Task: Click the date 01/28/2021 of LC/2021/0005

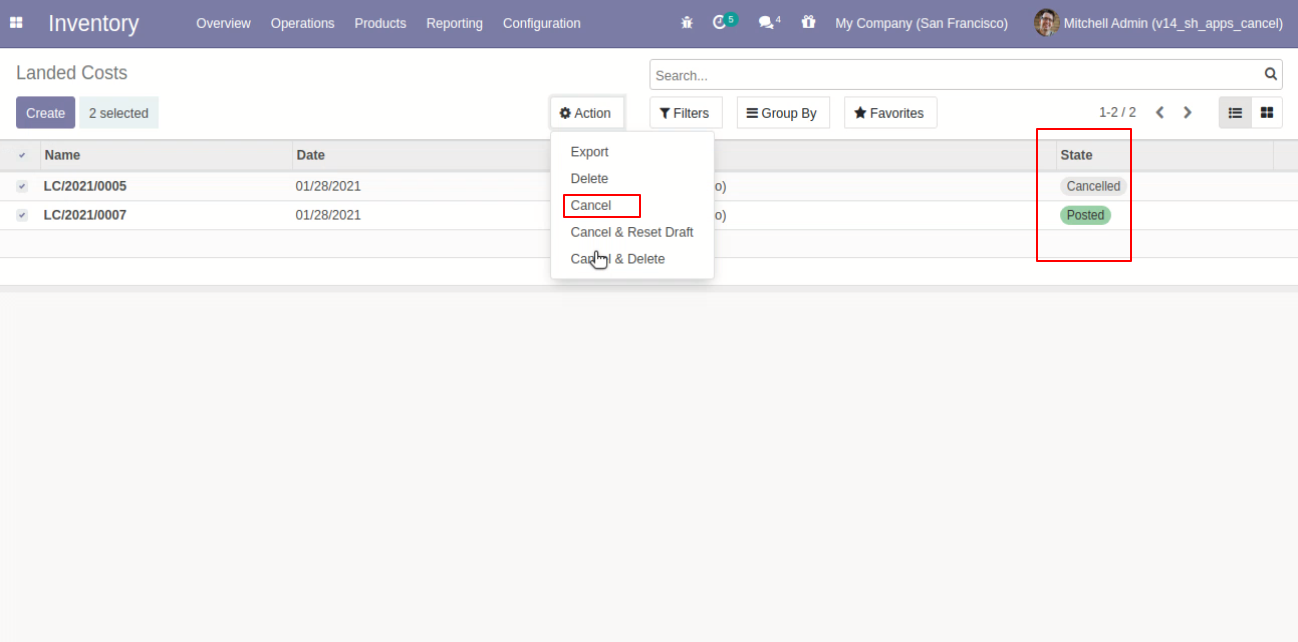Action: pos(328,186)
